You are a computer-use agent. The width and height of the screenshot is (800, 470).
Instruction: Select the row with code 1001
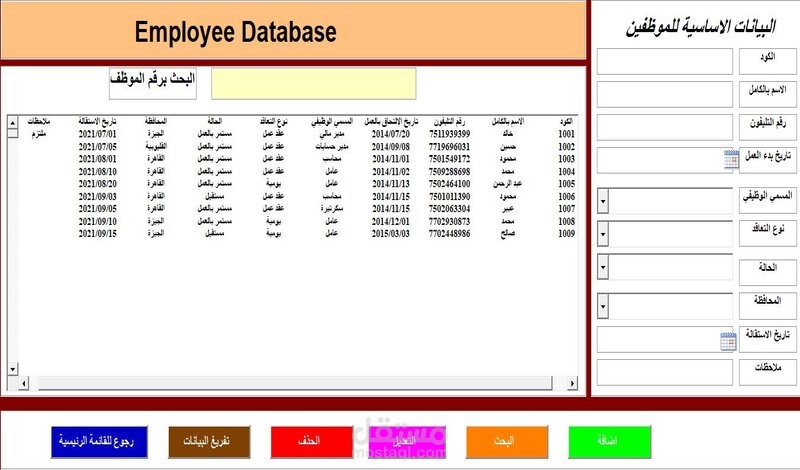[297, 134]
